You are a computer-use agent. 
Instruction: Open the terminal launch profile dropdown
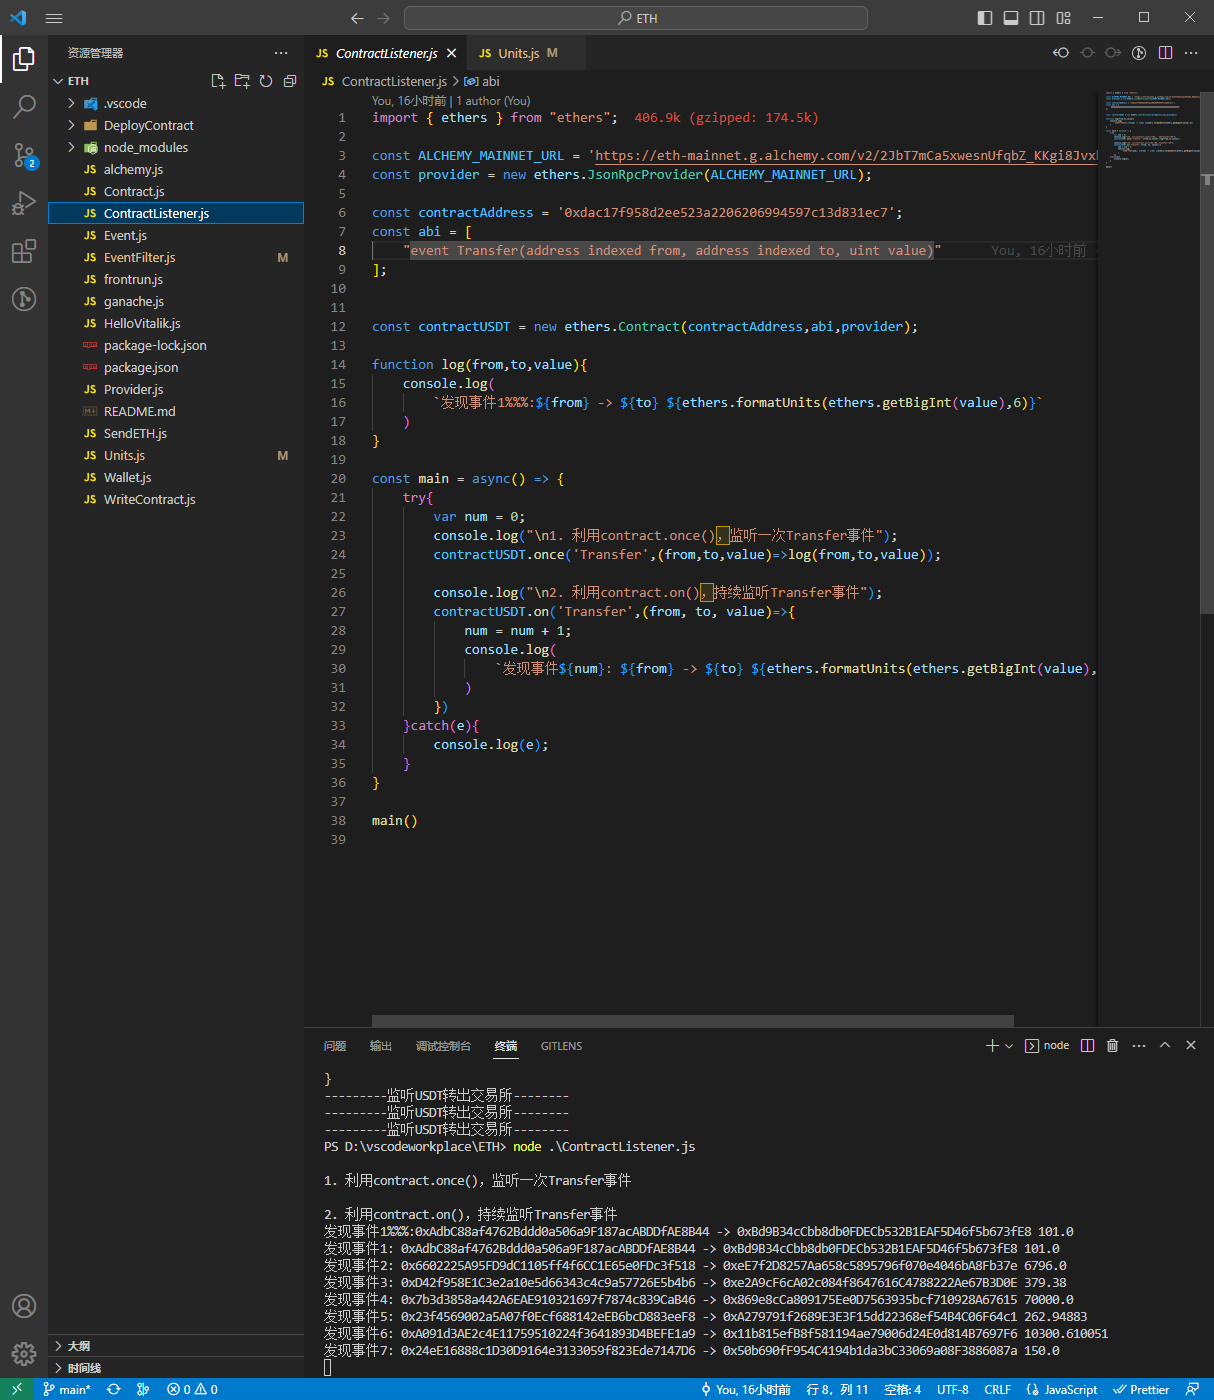pos(1009,1045)
